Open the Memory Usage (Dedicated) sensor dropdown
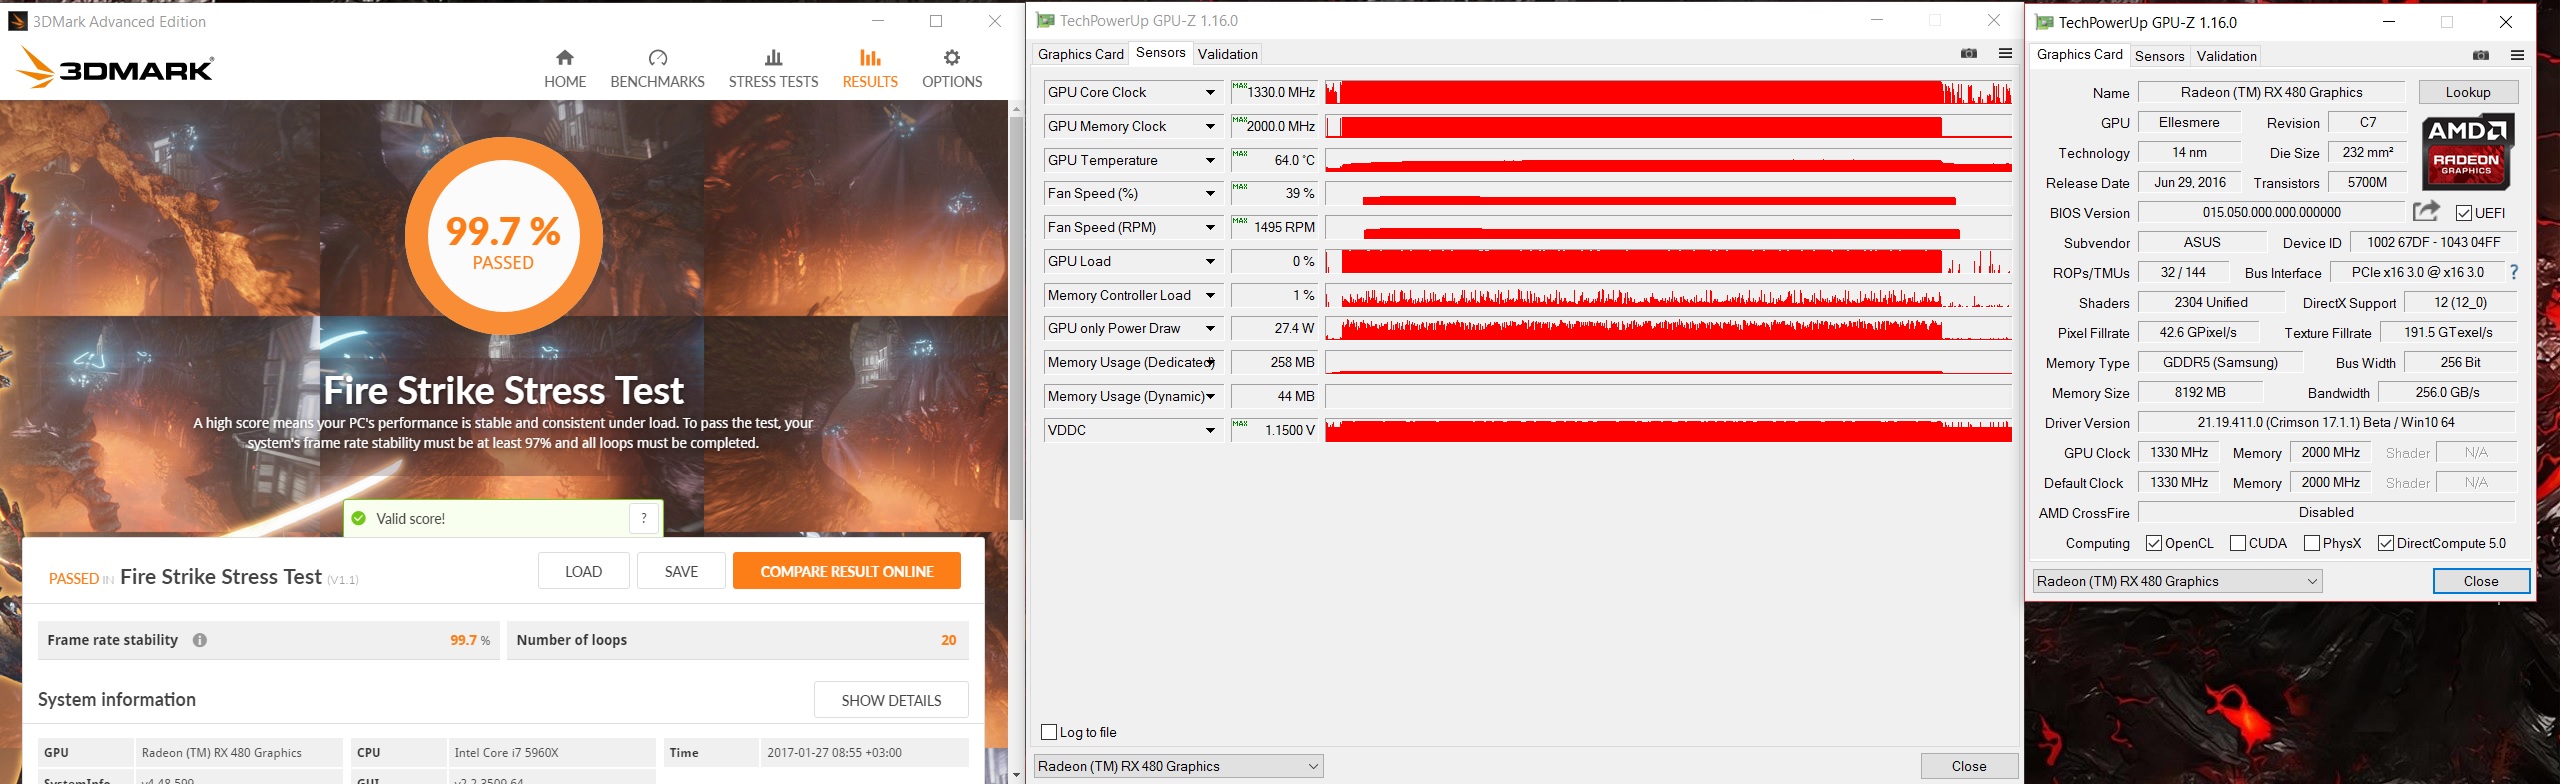 tap(1210, 362)
